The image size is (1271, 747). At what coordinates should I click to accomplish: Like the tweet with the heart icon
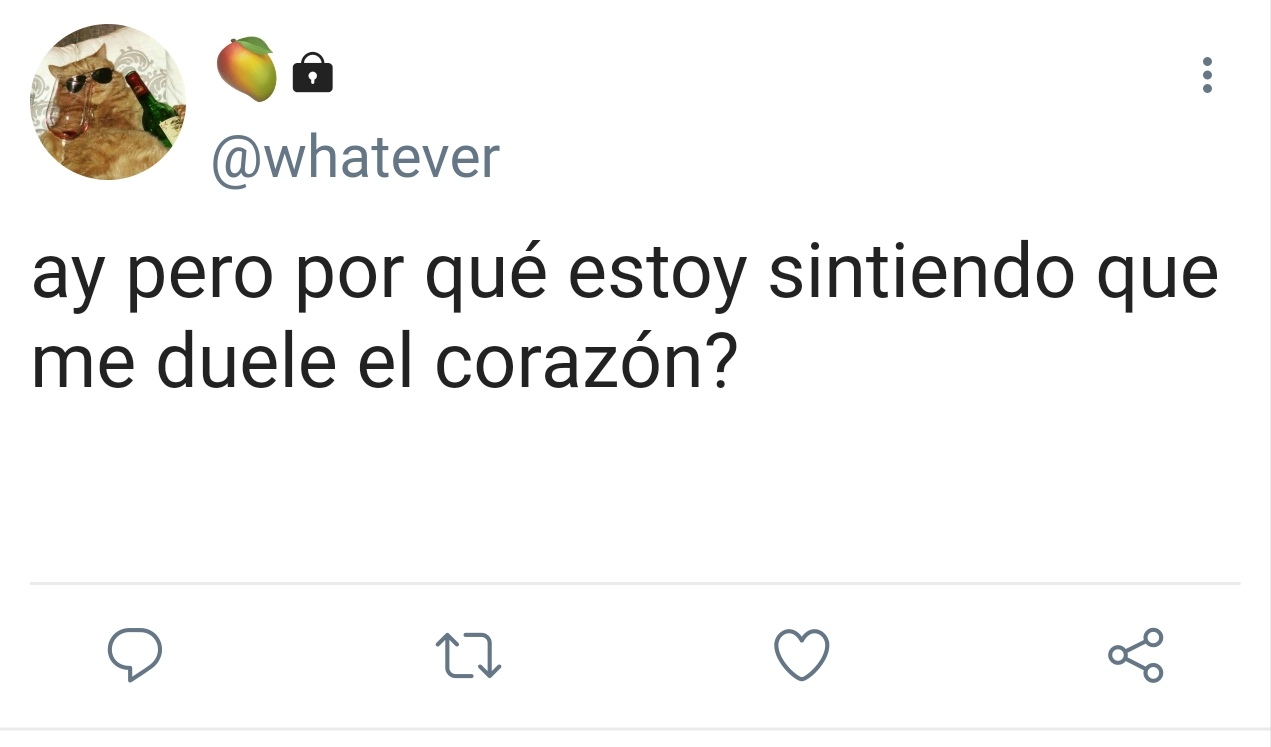pos(802,655)
